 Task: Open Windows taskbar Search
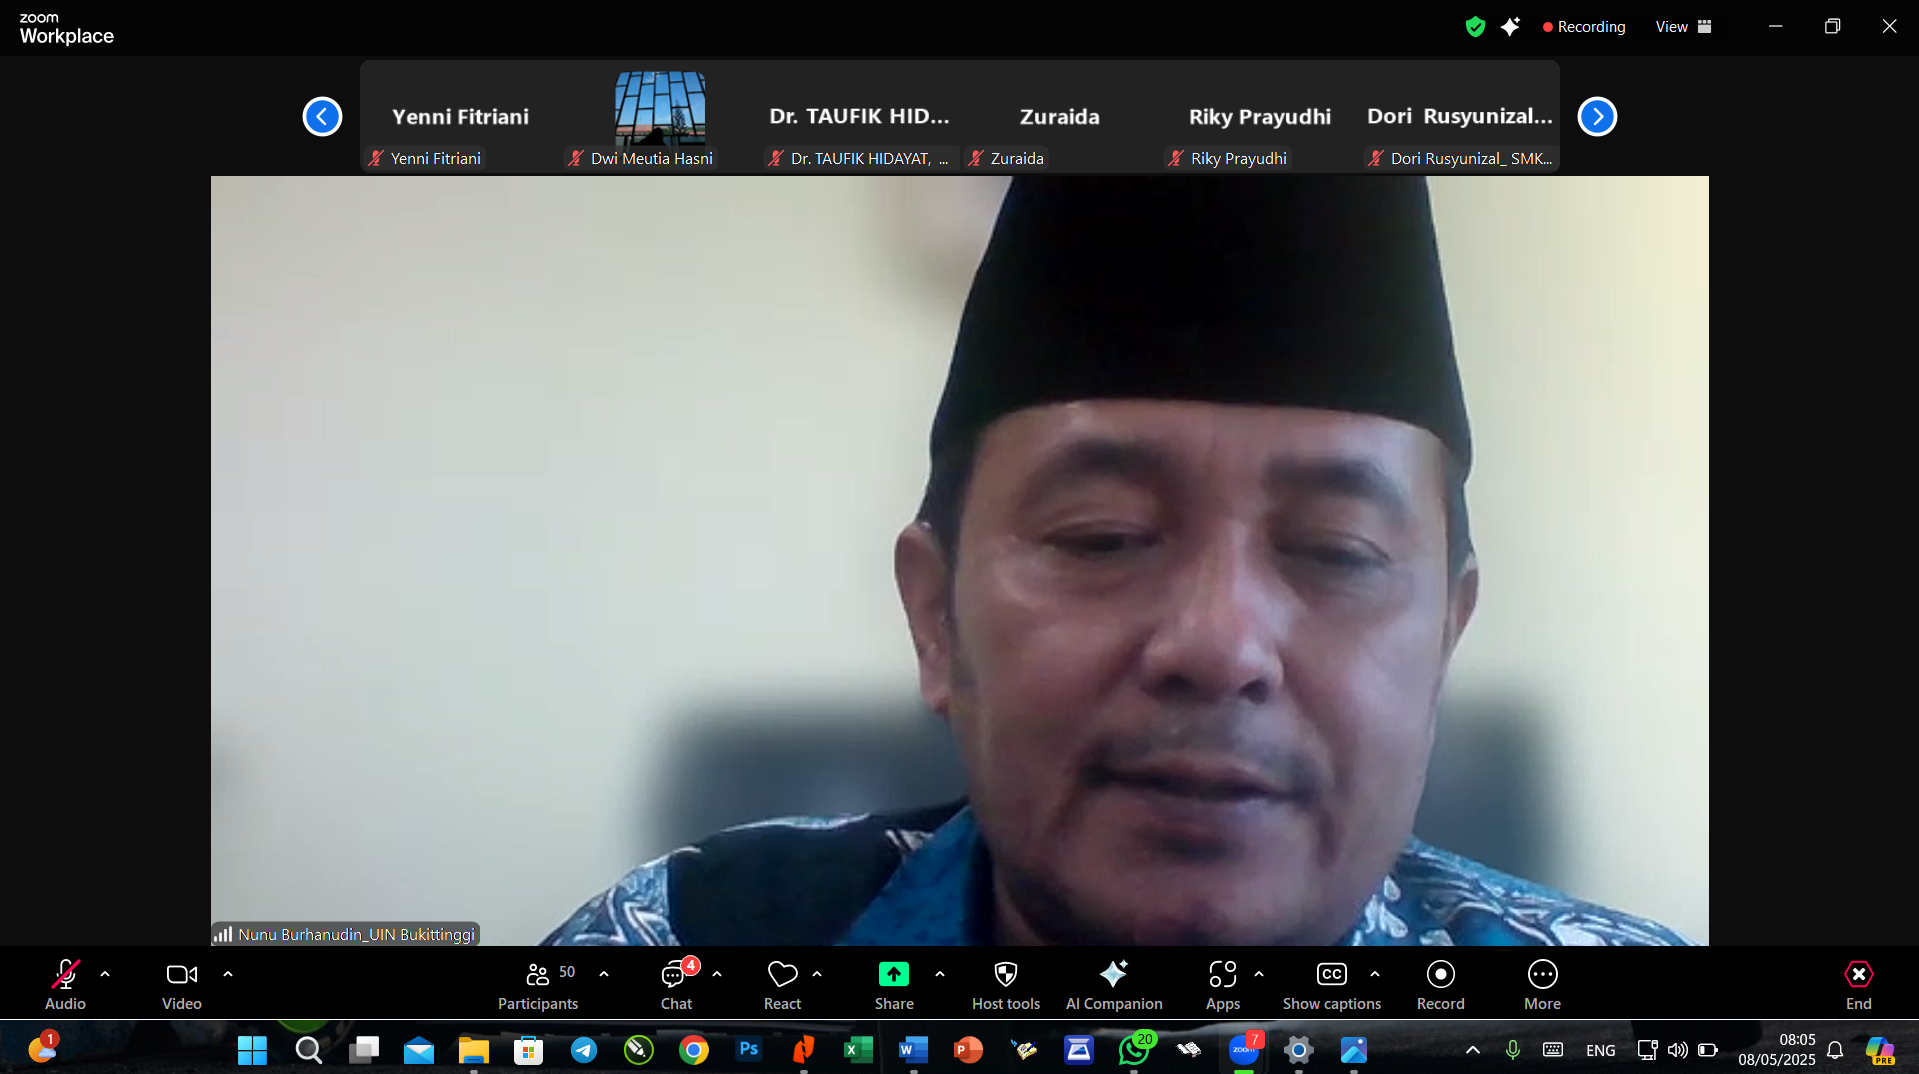308,1050
